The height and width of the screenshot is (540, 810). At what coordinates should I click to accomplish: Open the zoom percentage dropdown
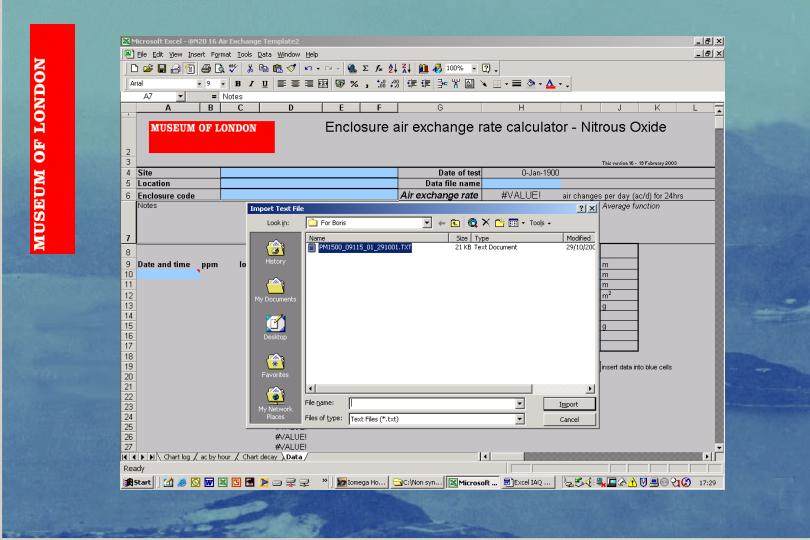click(x=474, y=68)
